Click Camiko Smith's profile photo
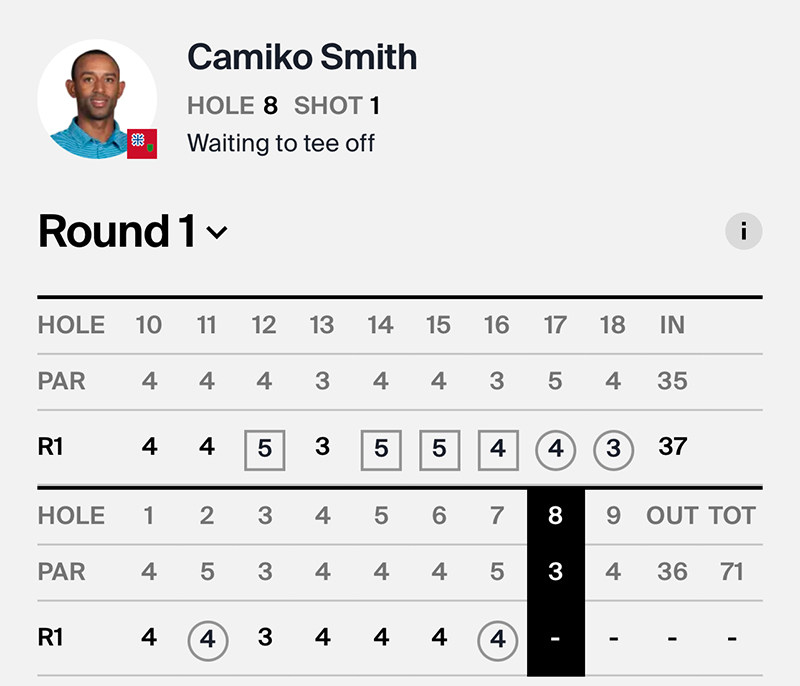Image resolution: width=800 pixels, height=686 pixels. click(x=96, y=99)
